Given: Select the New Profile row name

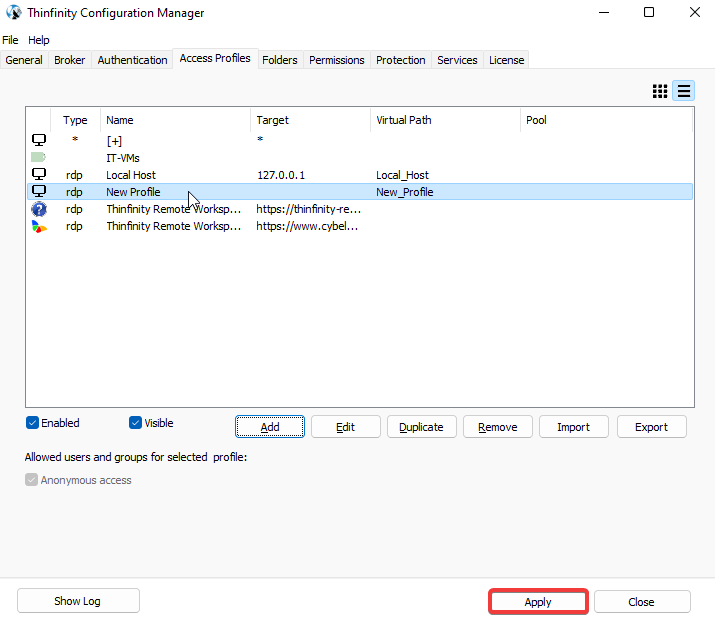Looking at the screenshot, I should (133, 192).
